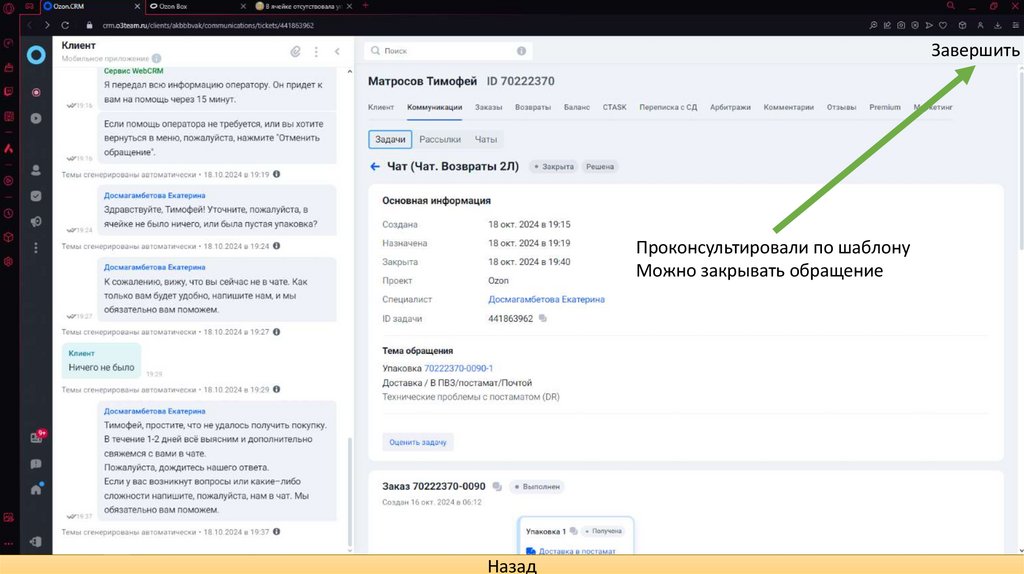Collapse the client chat panel with the chevron
This screenshot has height=574, width=1024.
[337, 52]
